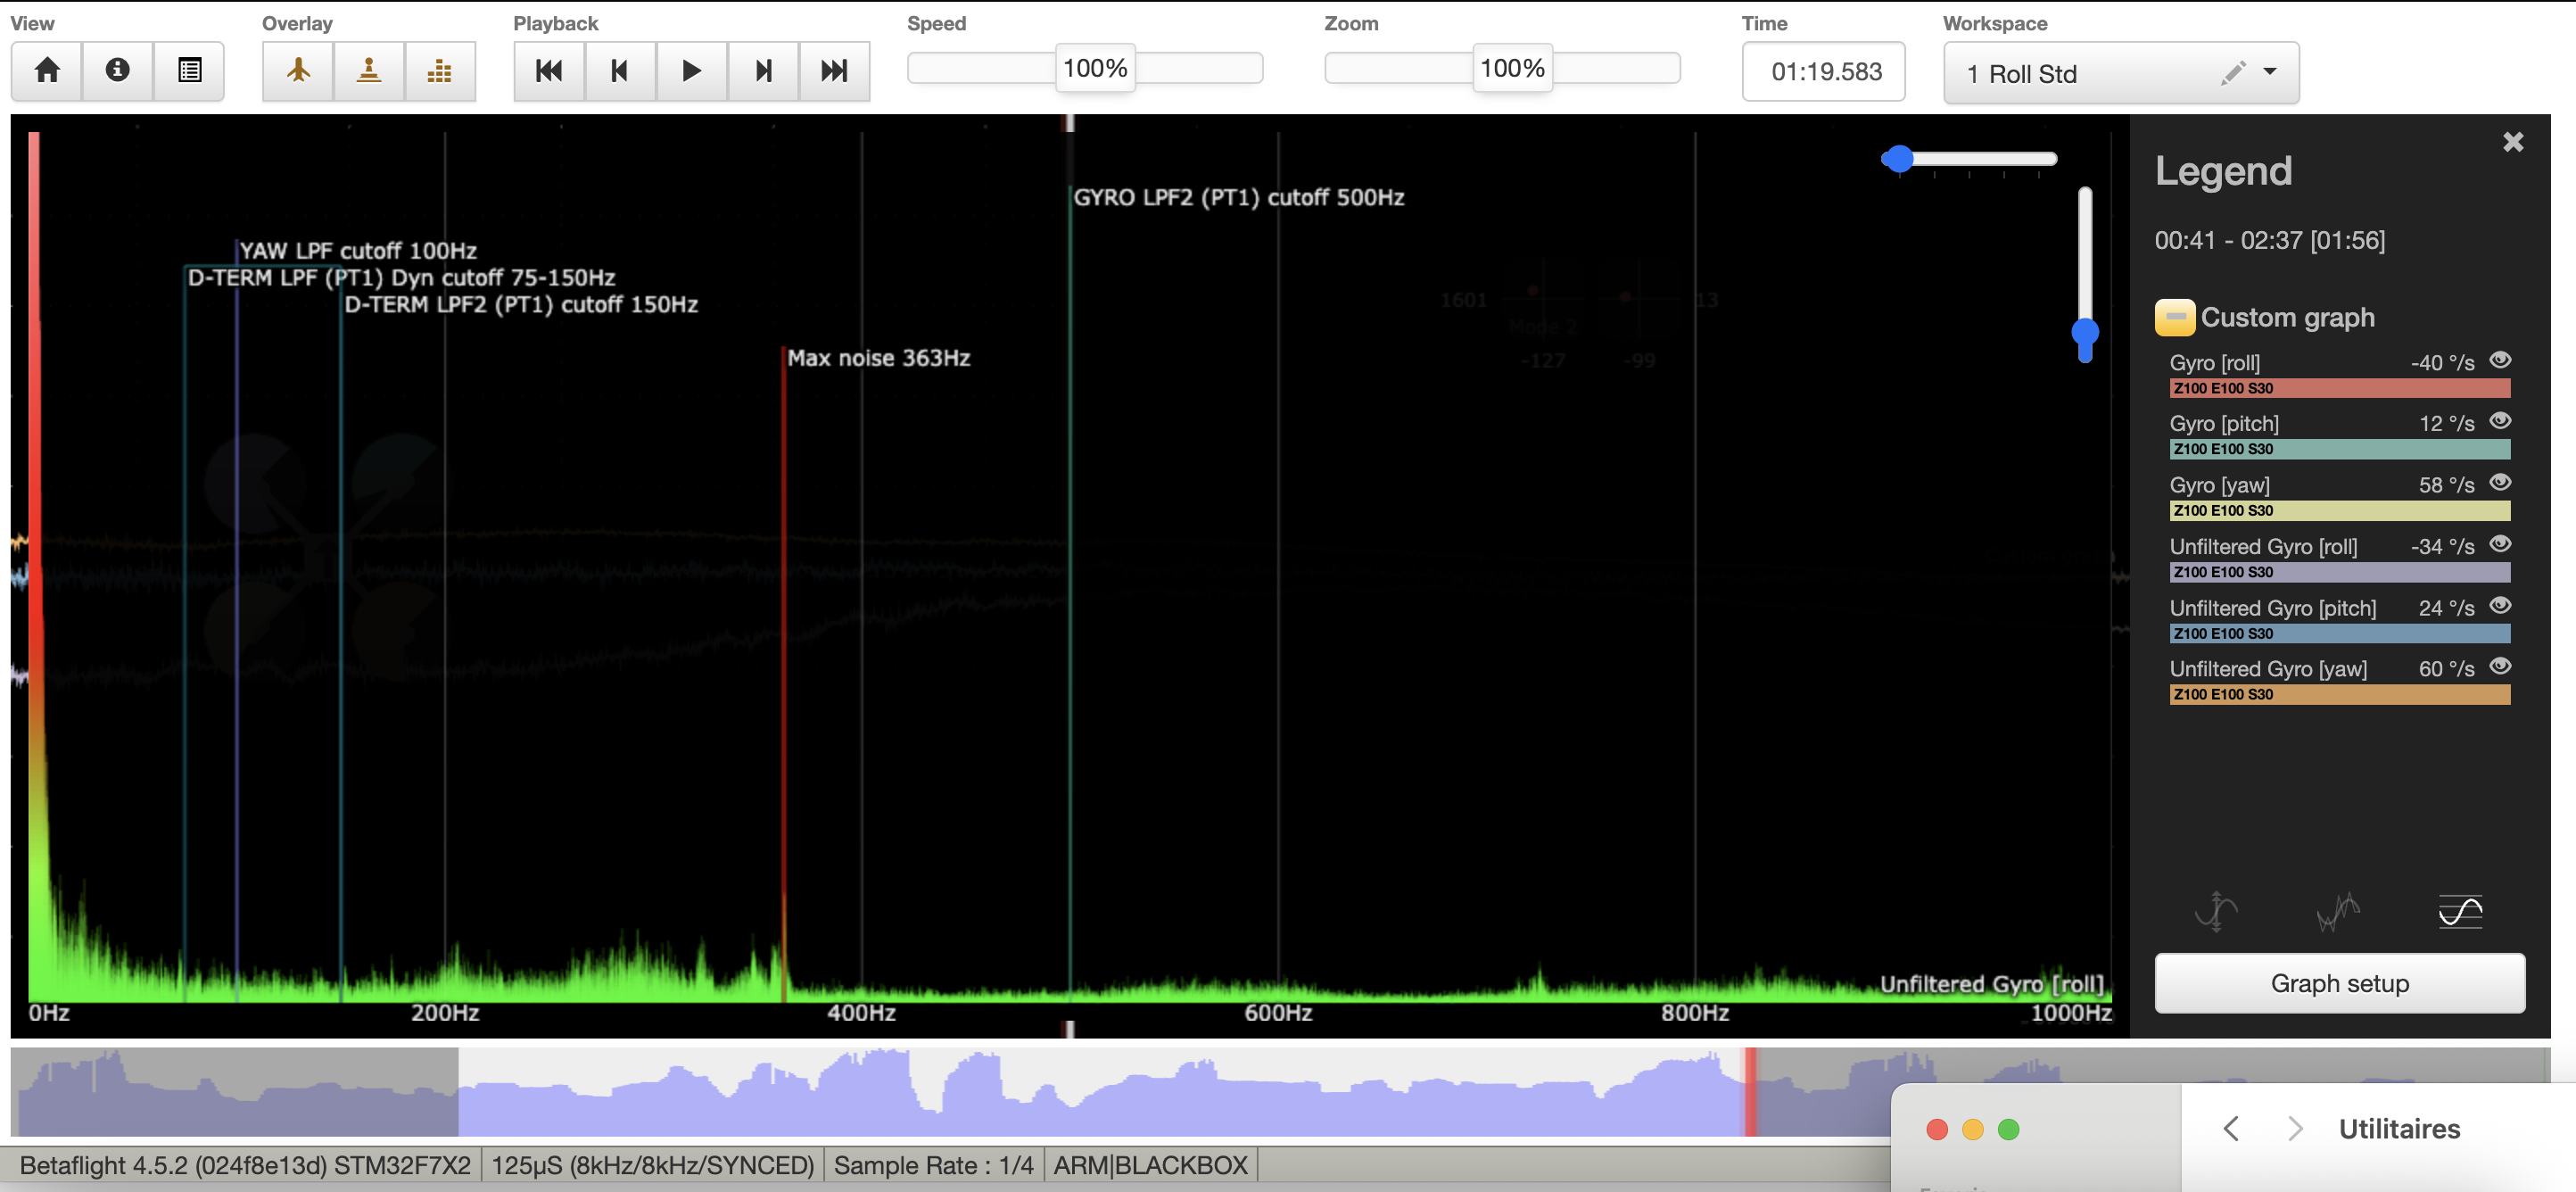Click the Zoom 100% slider
This screenshot has height=1192, width=2576.
coord(1511,69)
